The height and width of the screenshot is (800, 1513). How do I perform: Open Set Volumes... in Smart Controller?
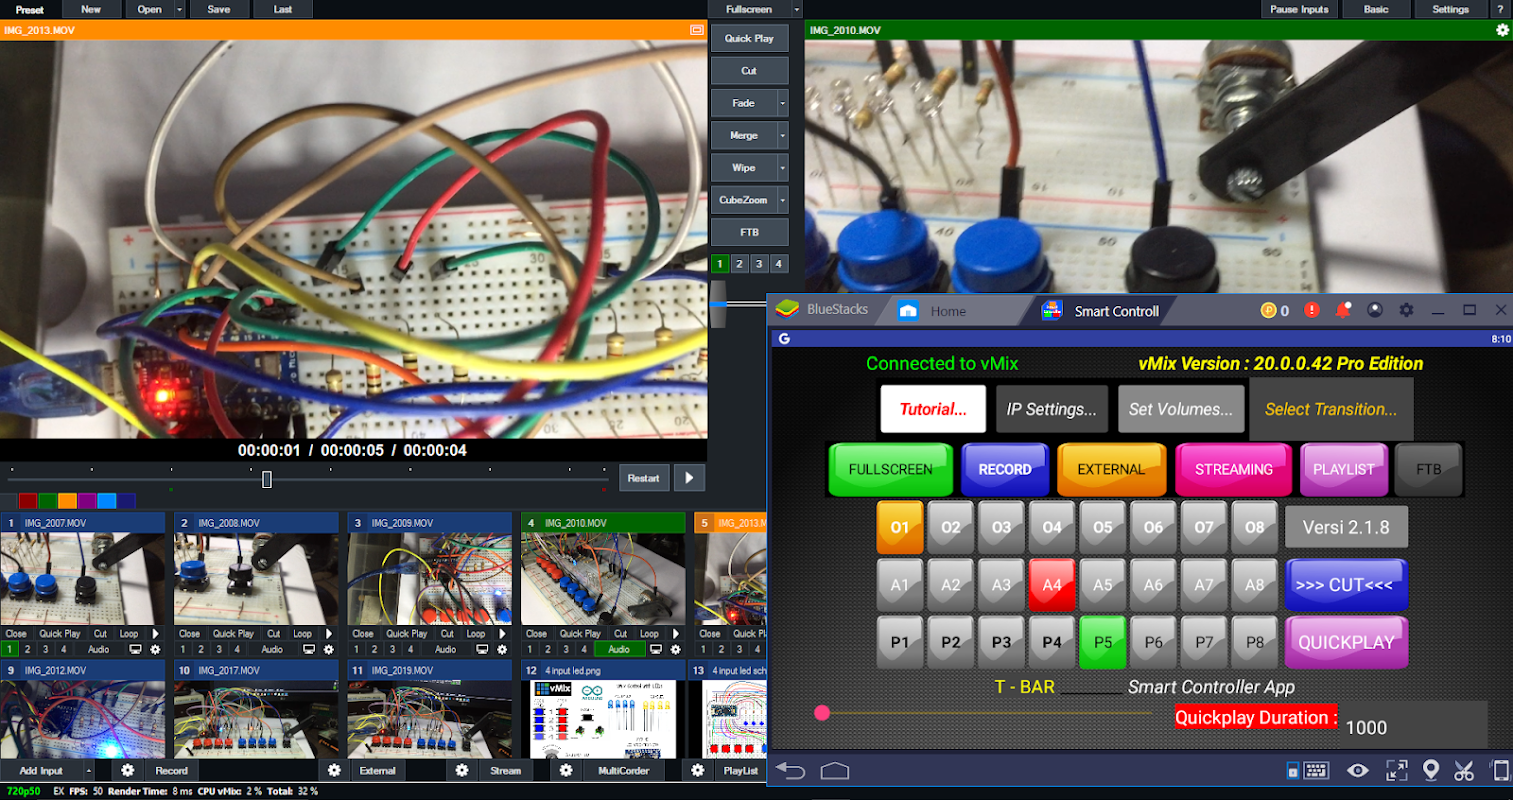click(1181, 409)
